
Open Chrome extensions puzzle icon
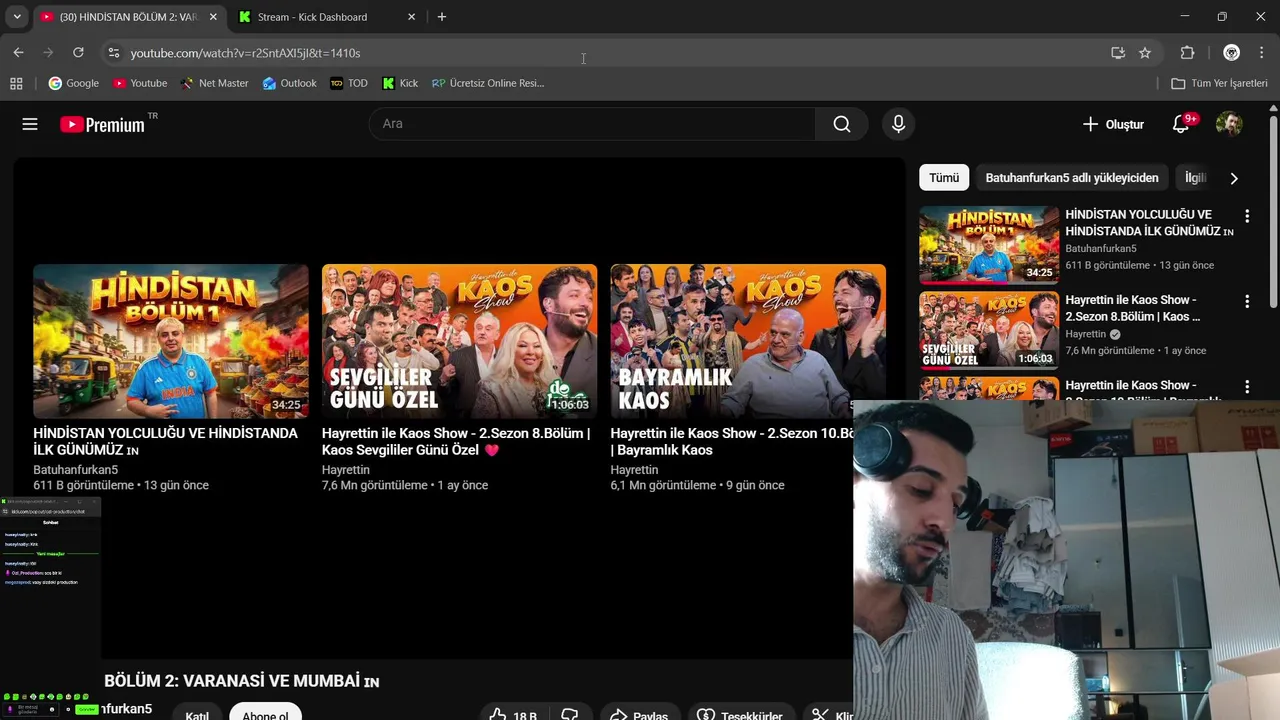[x=1188, y=53]
